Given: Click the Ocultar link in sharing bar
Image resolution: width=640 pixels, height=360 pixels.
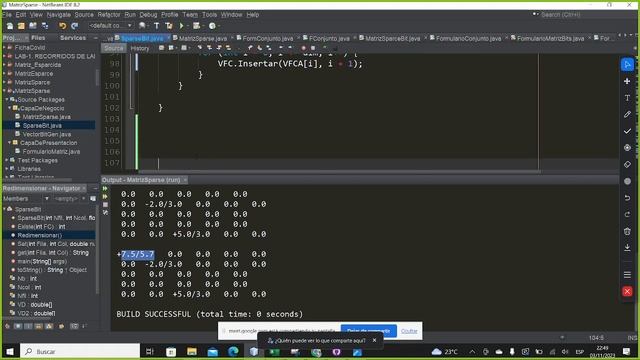Looking at the screenshot, I should click(409, 331).
